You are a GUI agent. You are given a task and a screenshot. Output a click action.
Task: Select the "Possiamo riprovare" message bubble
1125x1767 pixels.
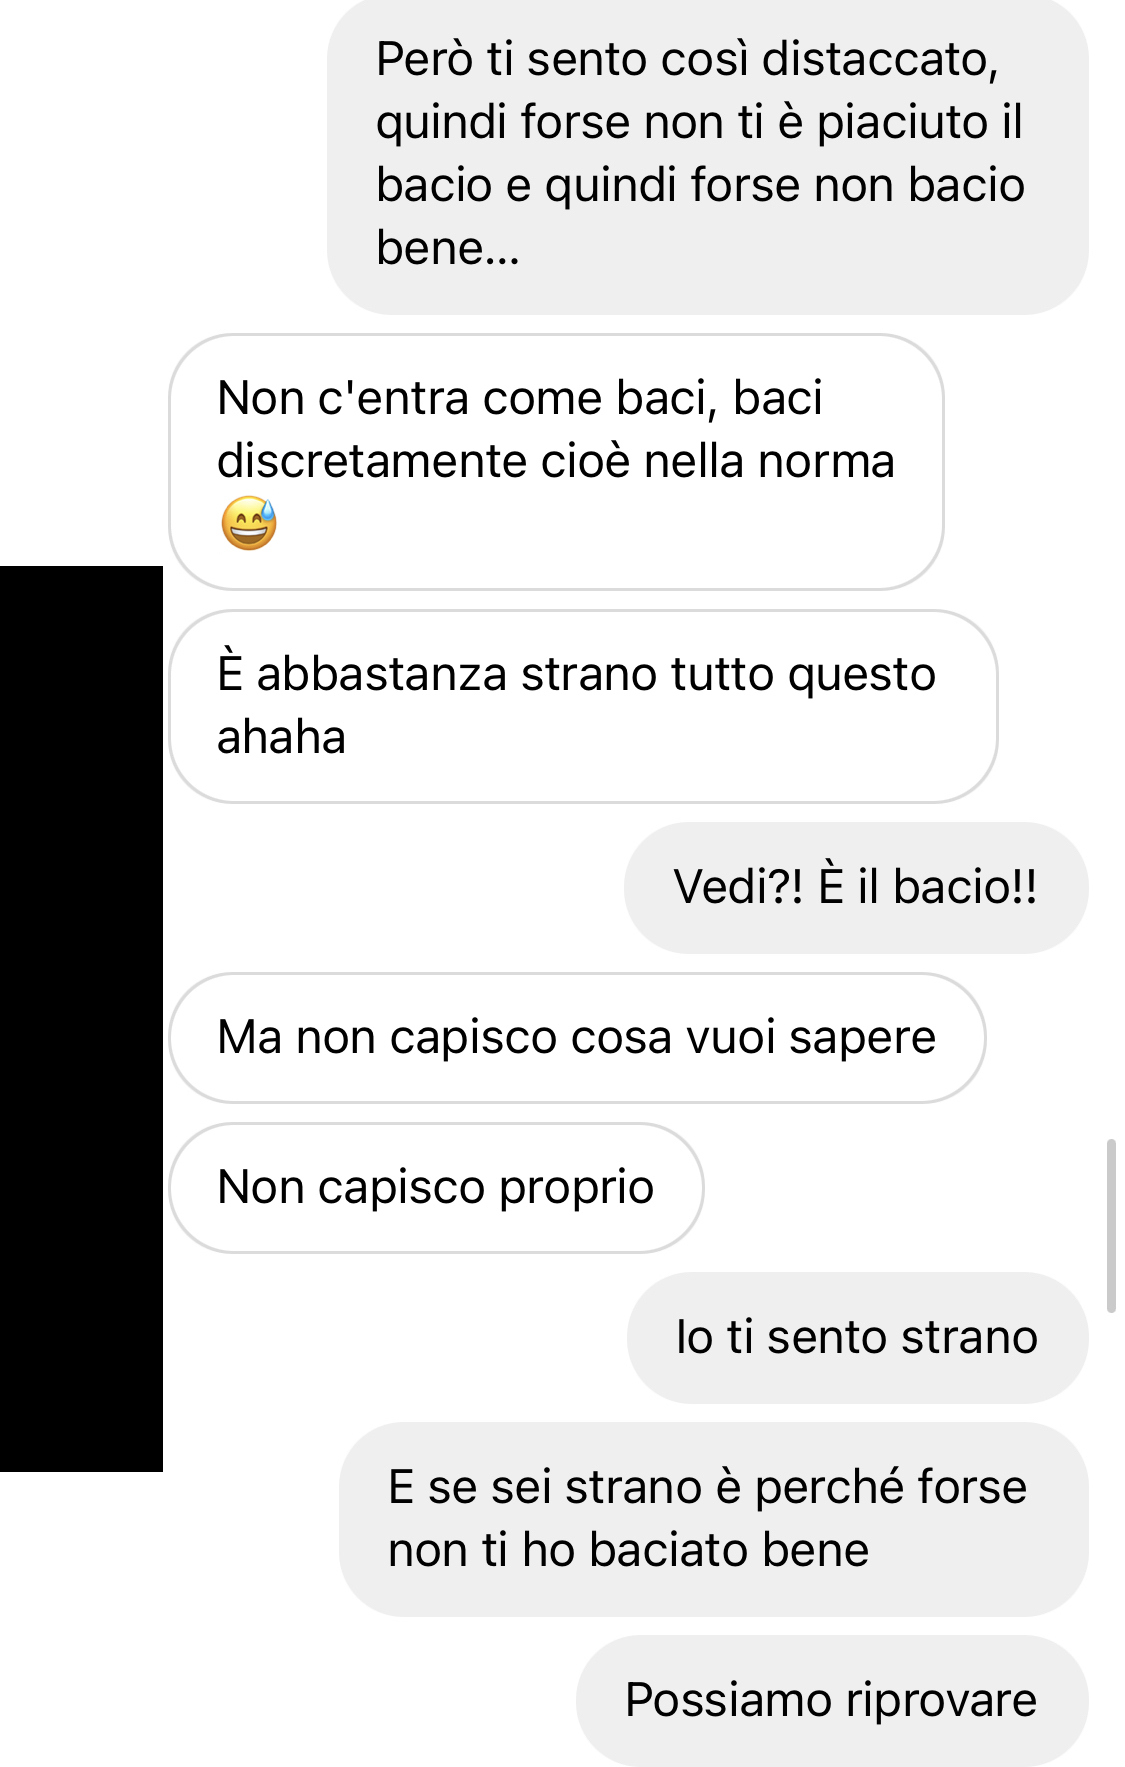(x=832, y=1700)
